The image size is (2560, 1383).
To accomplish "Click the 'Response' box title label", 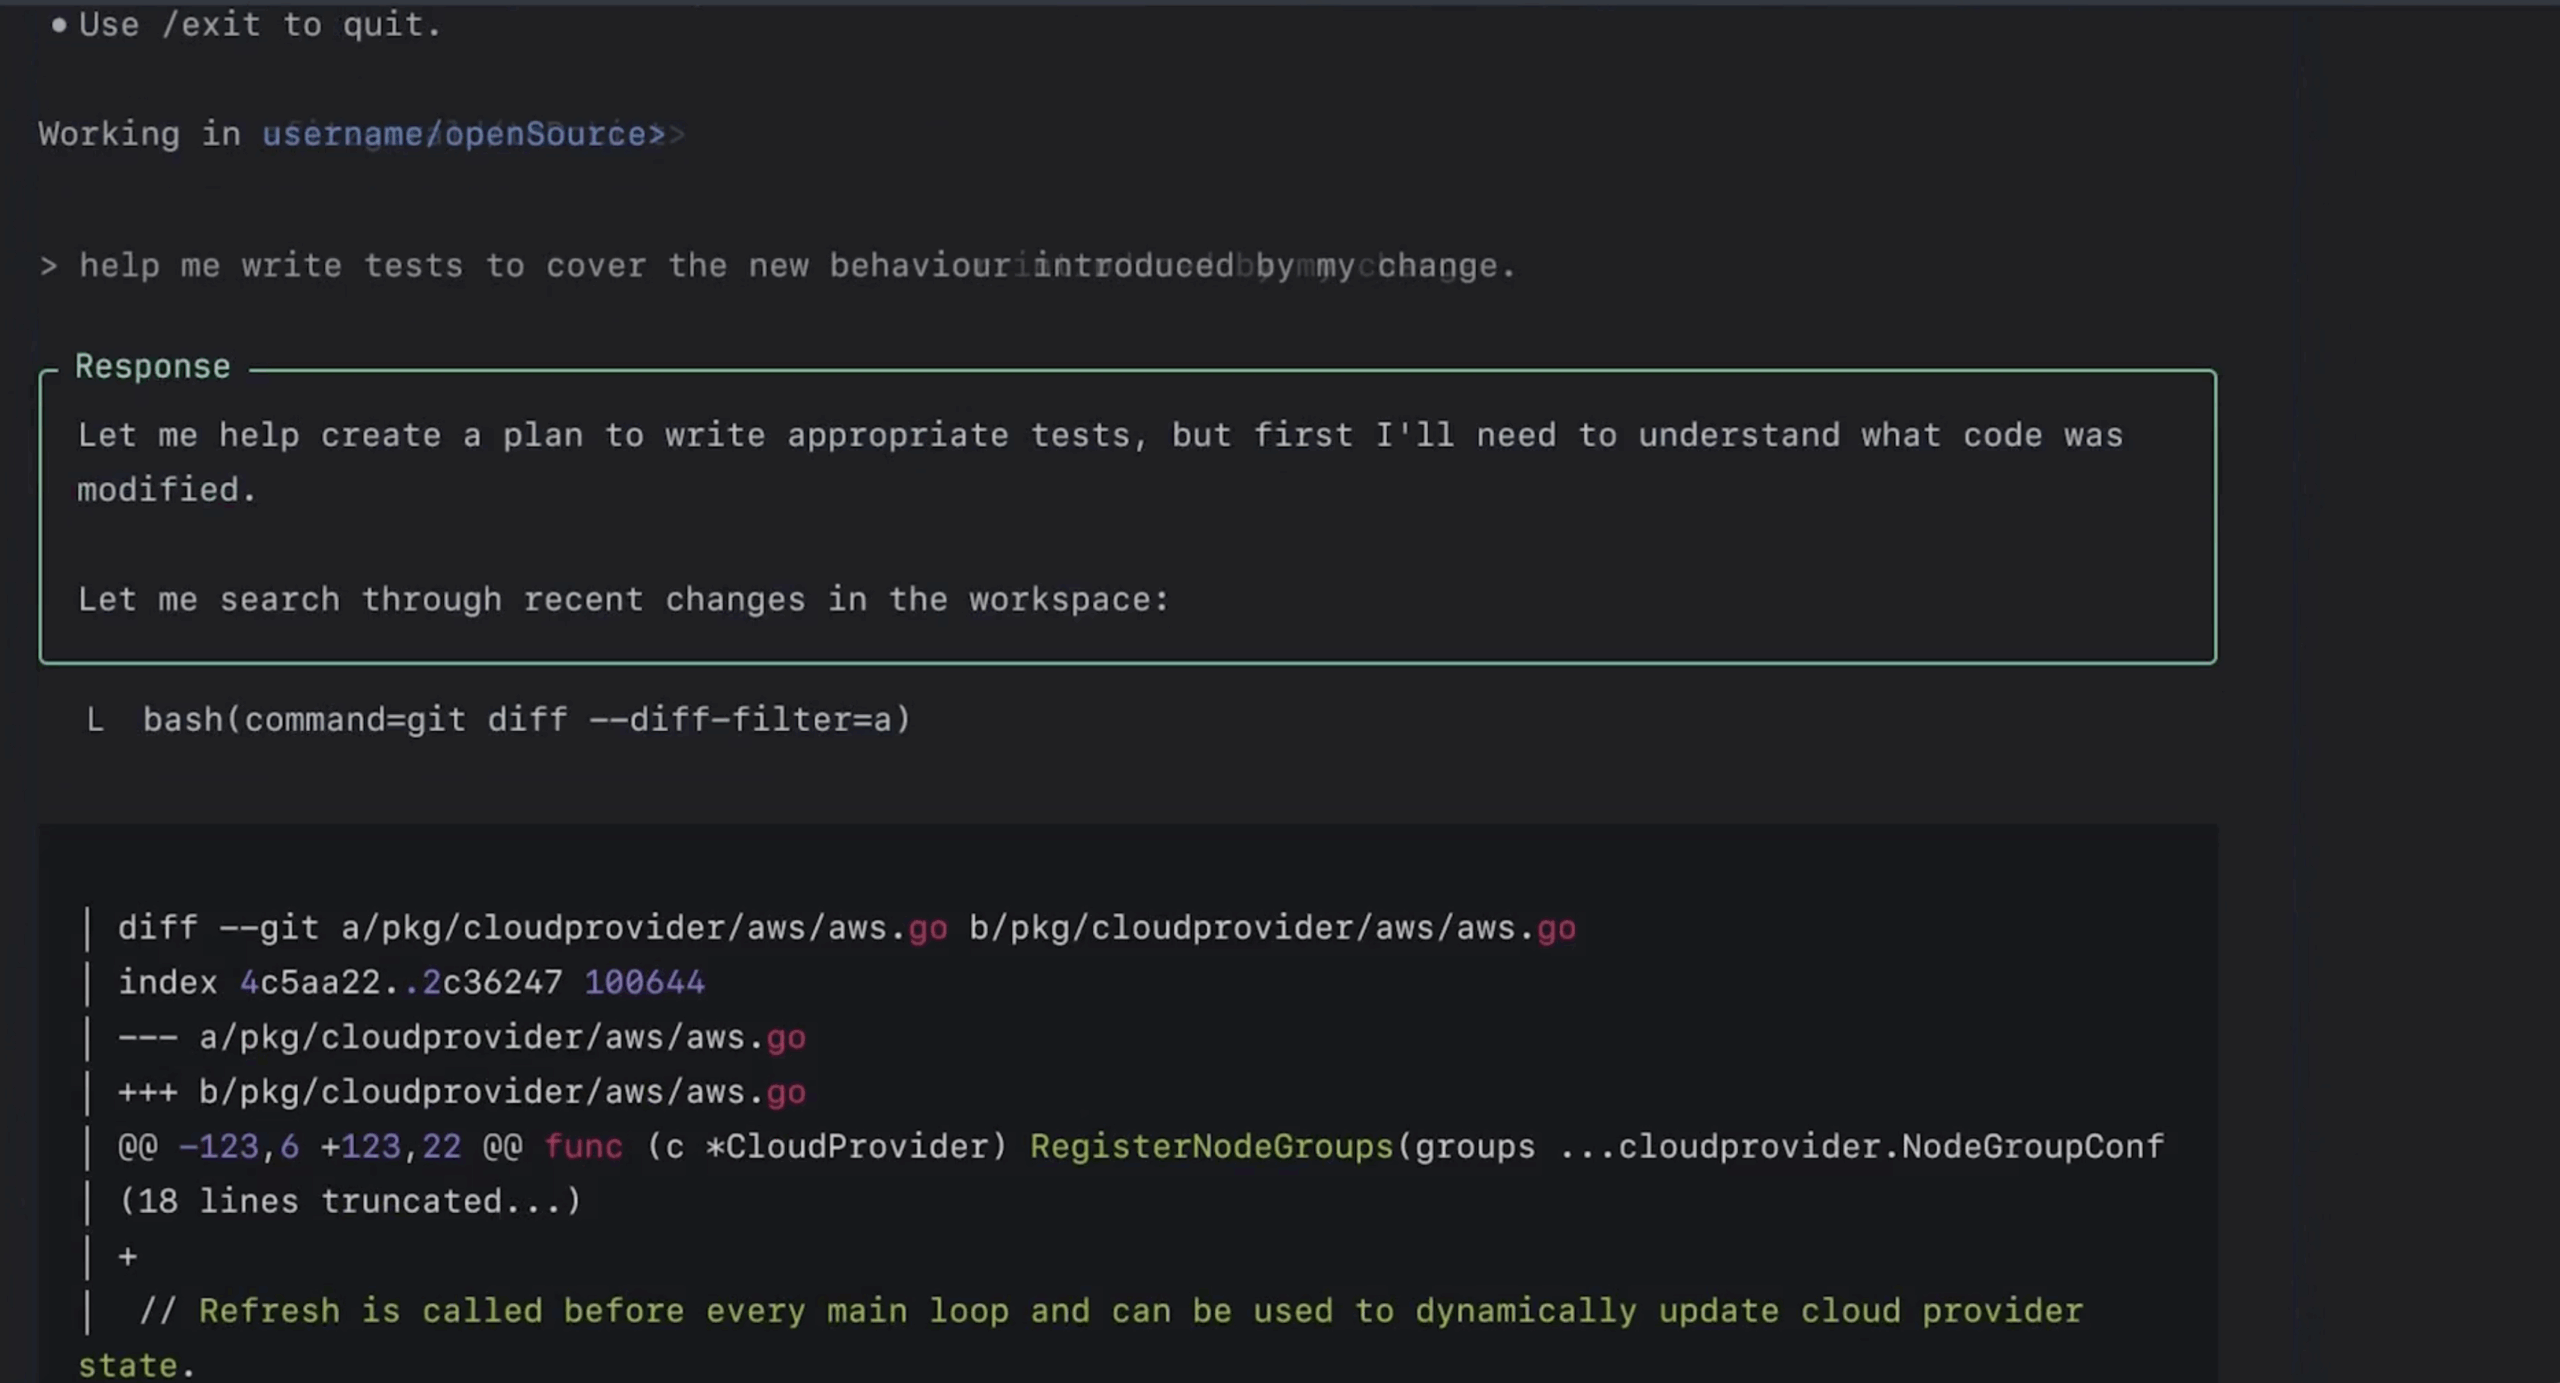I will coord(152,367).
